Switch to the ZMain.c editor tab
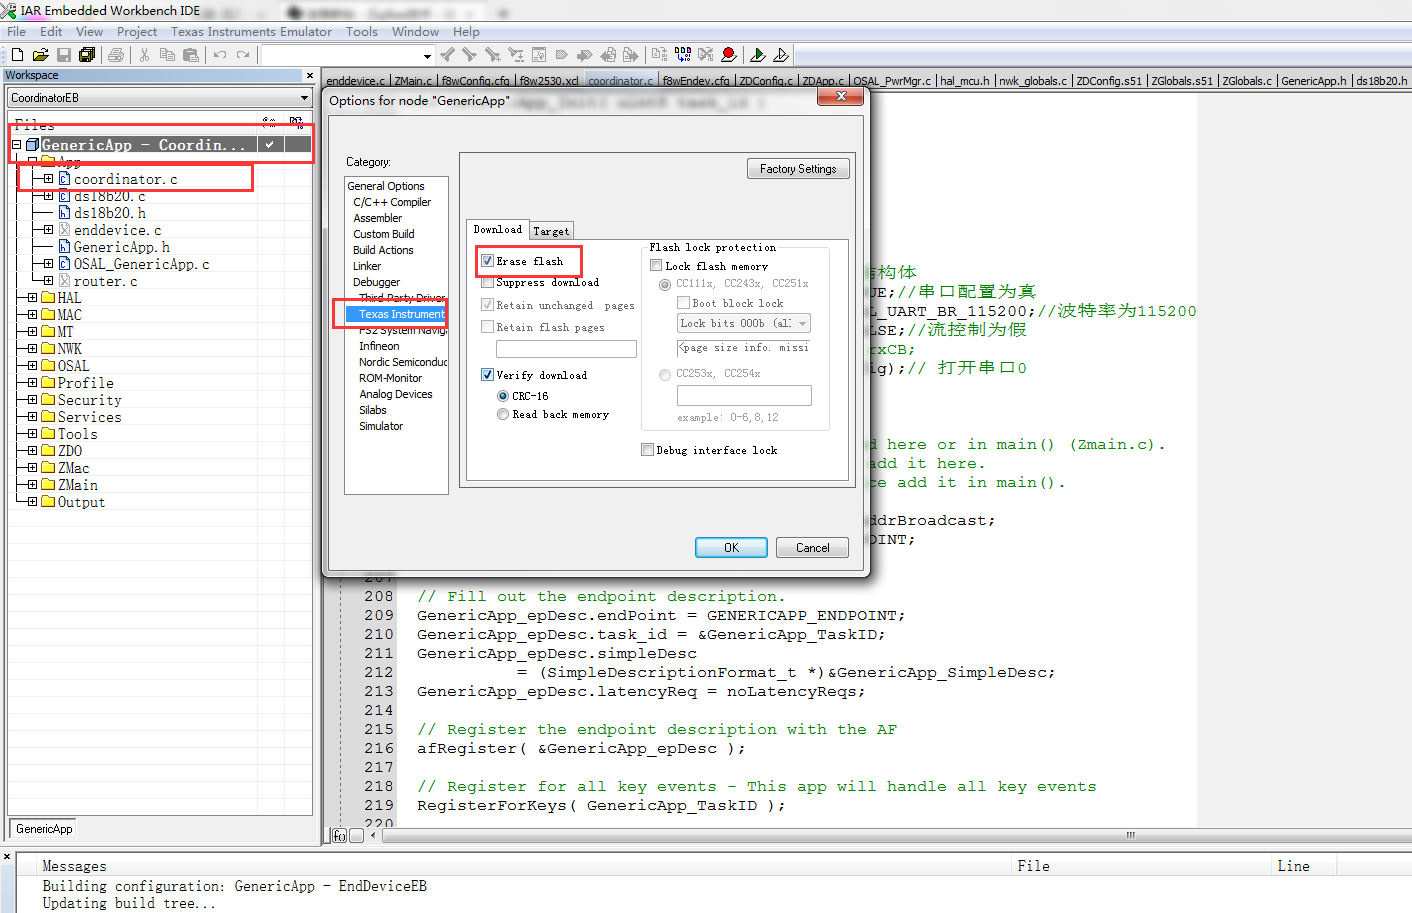 [x=413, y=81]
